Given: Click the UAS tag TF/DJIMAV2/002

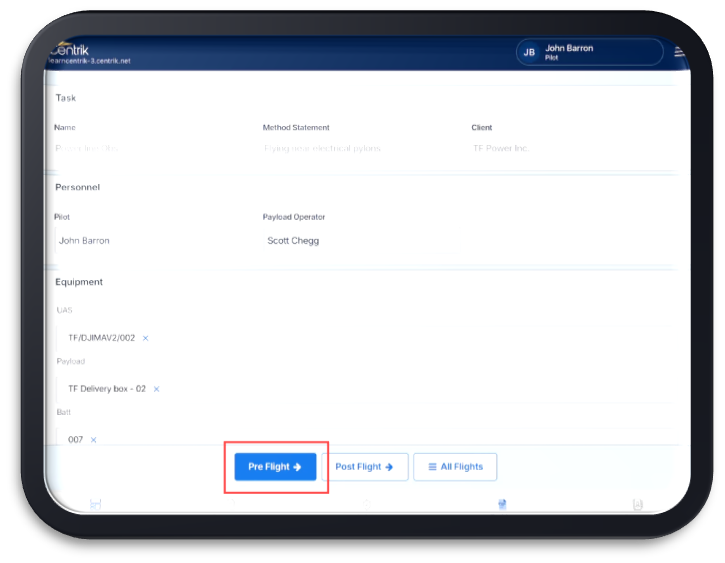Looking at the screenshot, I should point(102,338).
